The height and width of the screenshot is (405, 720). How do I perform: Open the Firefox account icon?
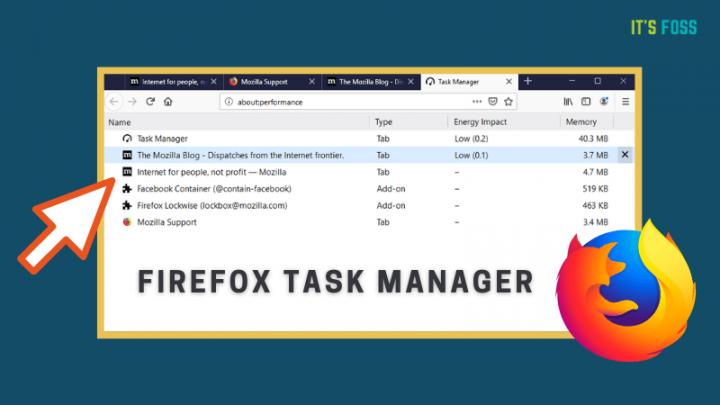pos(604,101)
